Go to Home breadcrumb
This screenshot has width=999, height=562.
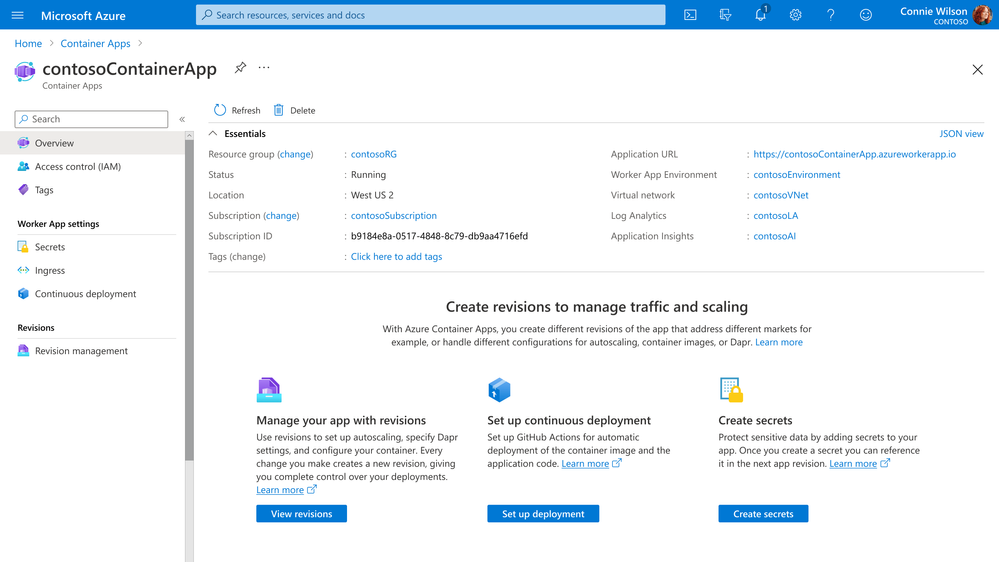[x=28, y=43]
